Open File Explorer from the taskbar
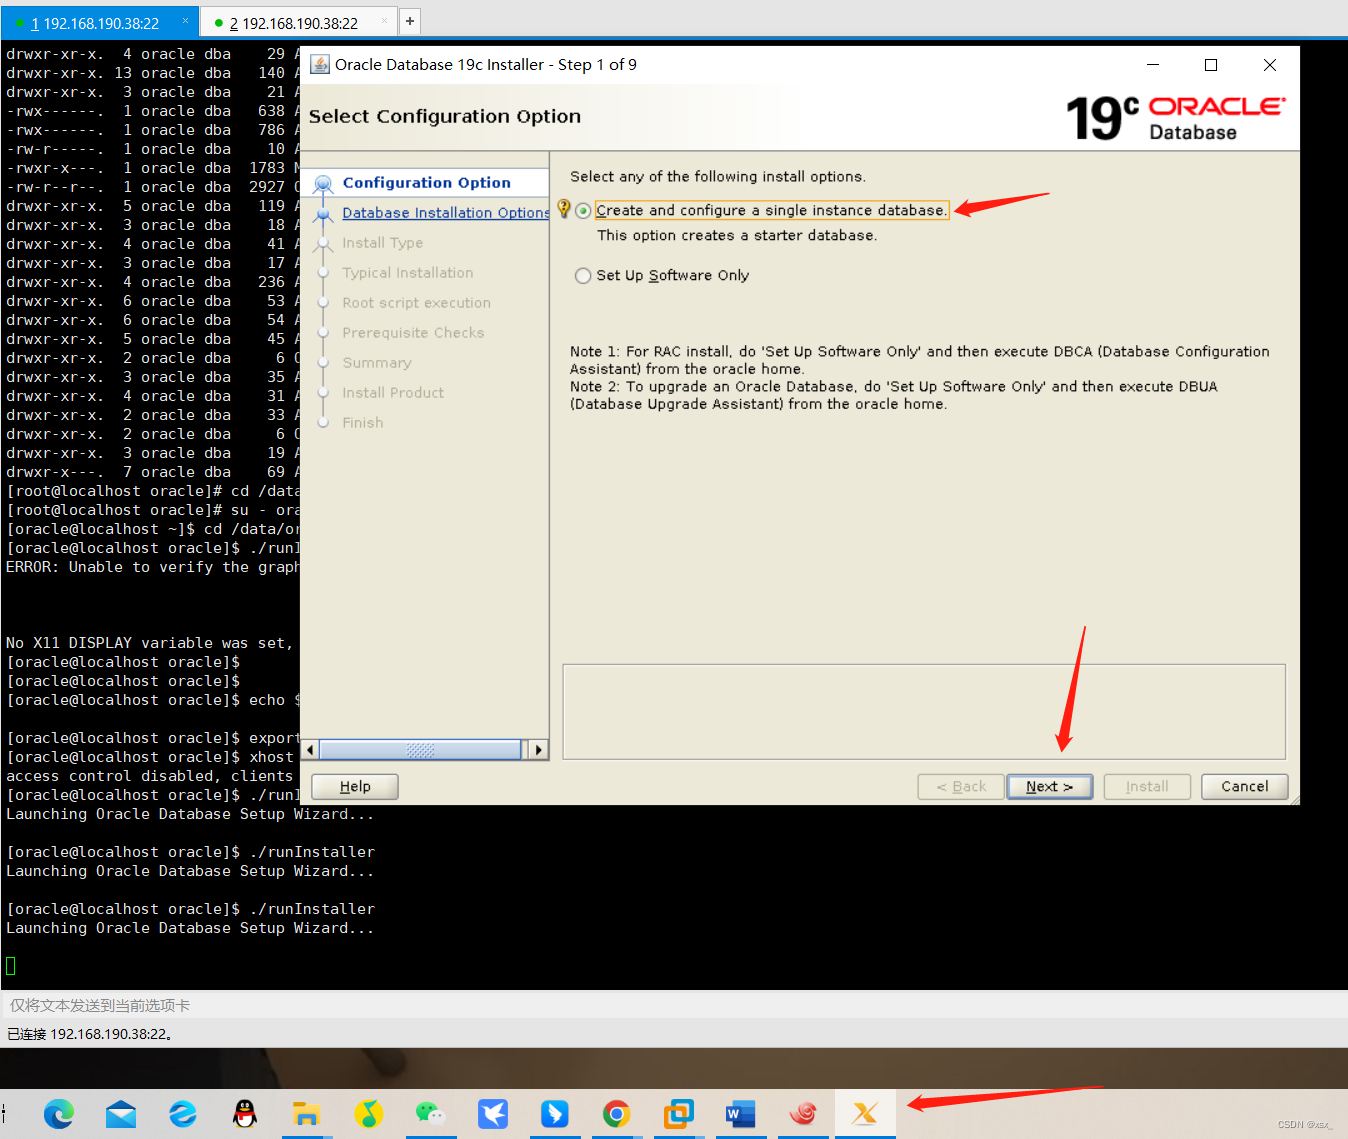The width and height of the screenshot is (1348, 1139). [x=306, y=1113]
